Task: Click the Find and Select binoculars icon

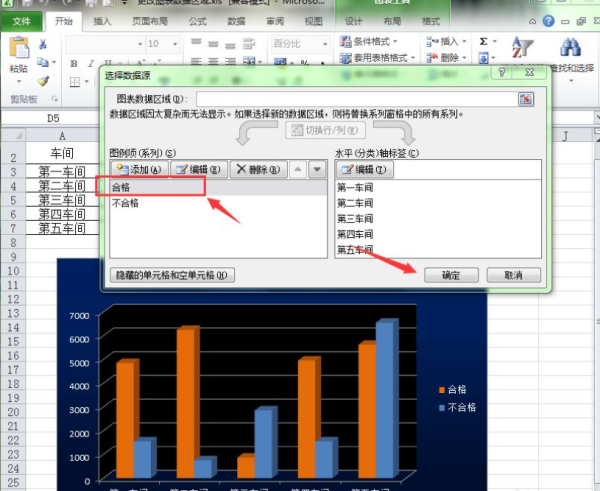Action: 571,47
